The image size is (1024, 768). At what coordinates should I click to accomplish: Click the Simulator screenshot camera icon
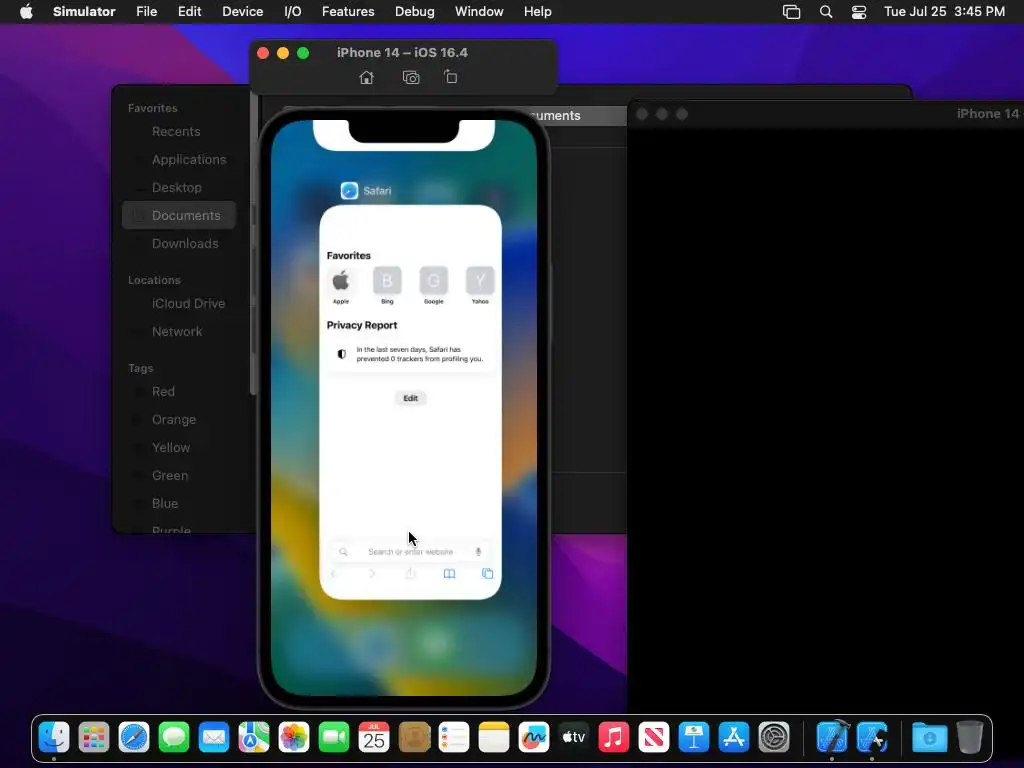coord(411,78)
